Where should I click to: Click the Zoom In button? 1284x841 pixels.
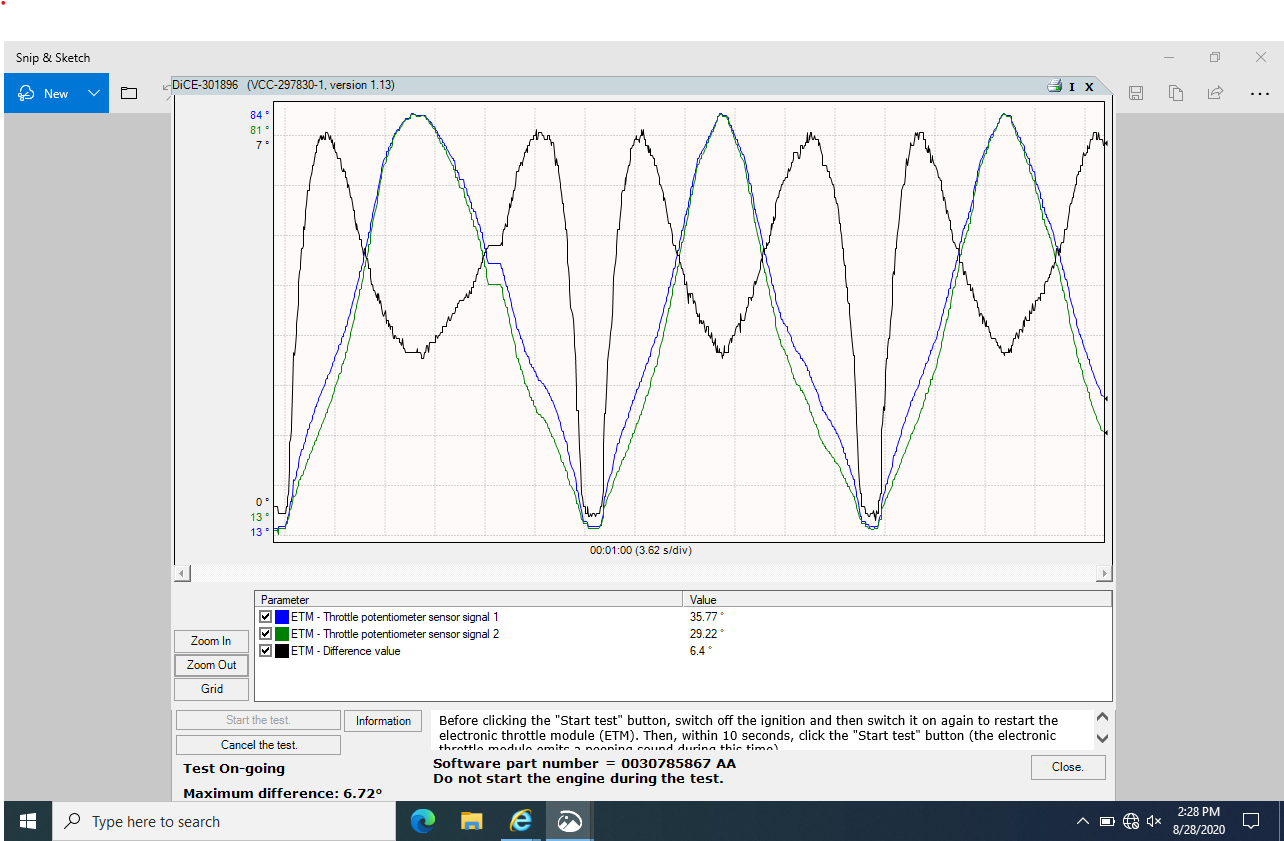tap(211, 641)
